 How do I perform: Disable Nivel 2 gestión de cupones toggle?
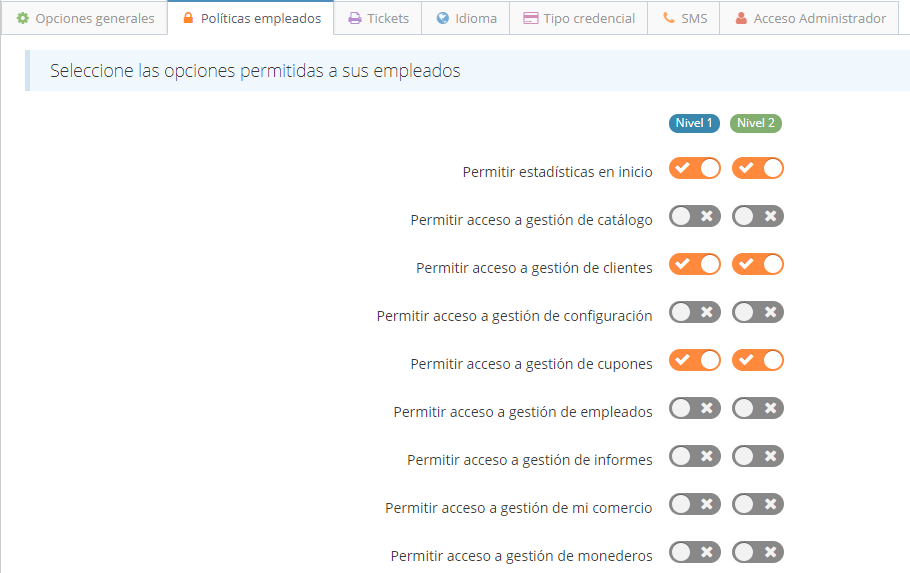pyautogui.click(x=758, y=360)
